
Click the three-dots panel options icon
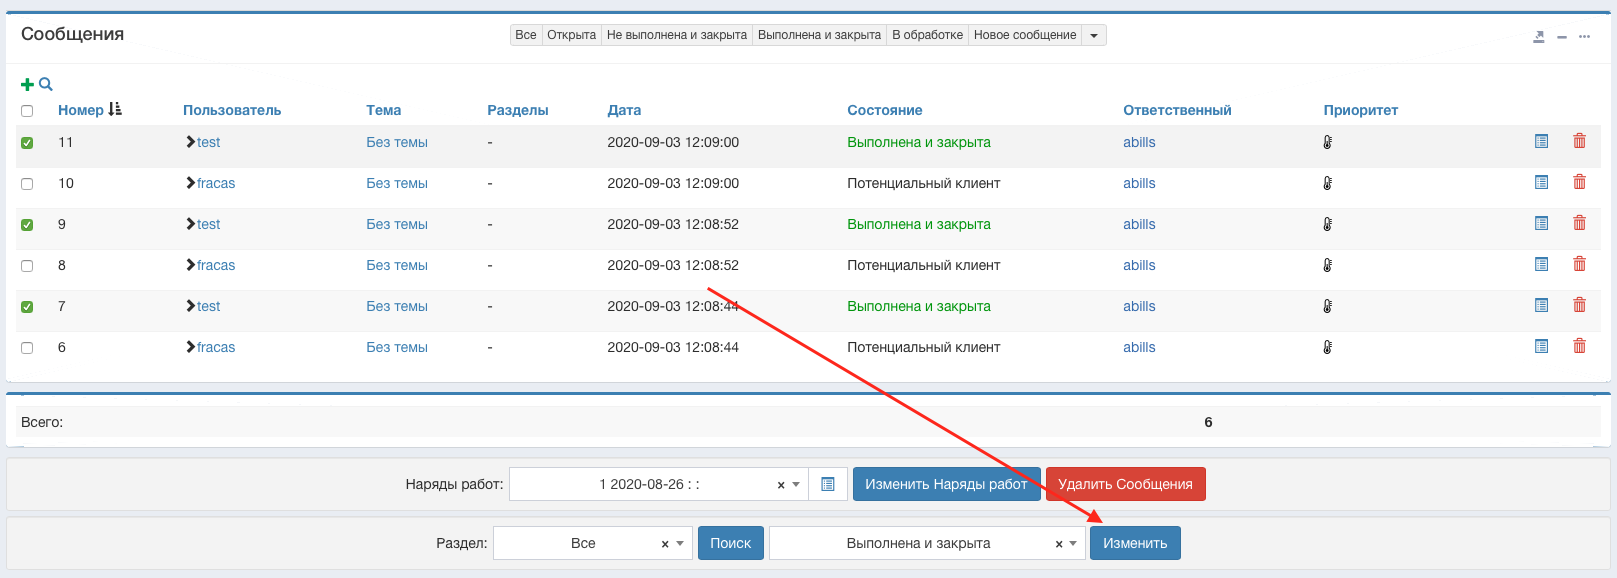[1584, 36]
